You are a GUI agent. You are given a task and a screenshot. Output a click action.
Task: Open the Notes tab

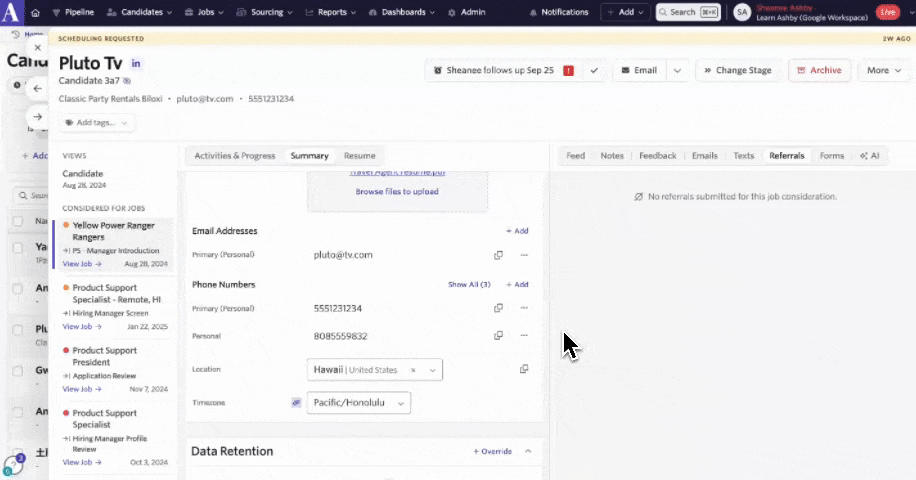point(612,156)
